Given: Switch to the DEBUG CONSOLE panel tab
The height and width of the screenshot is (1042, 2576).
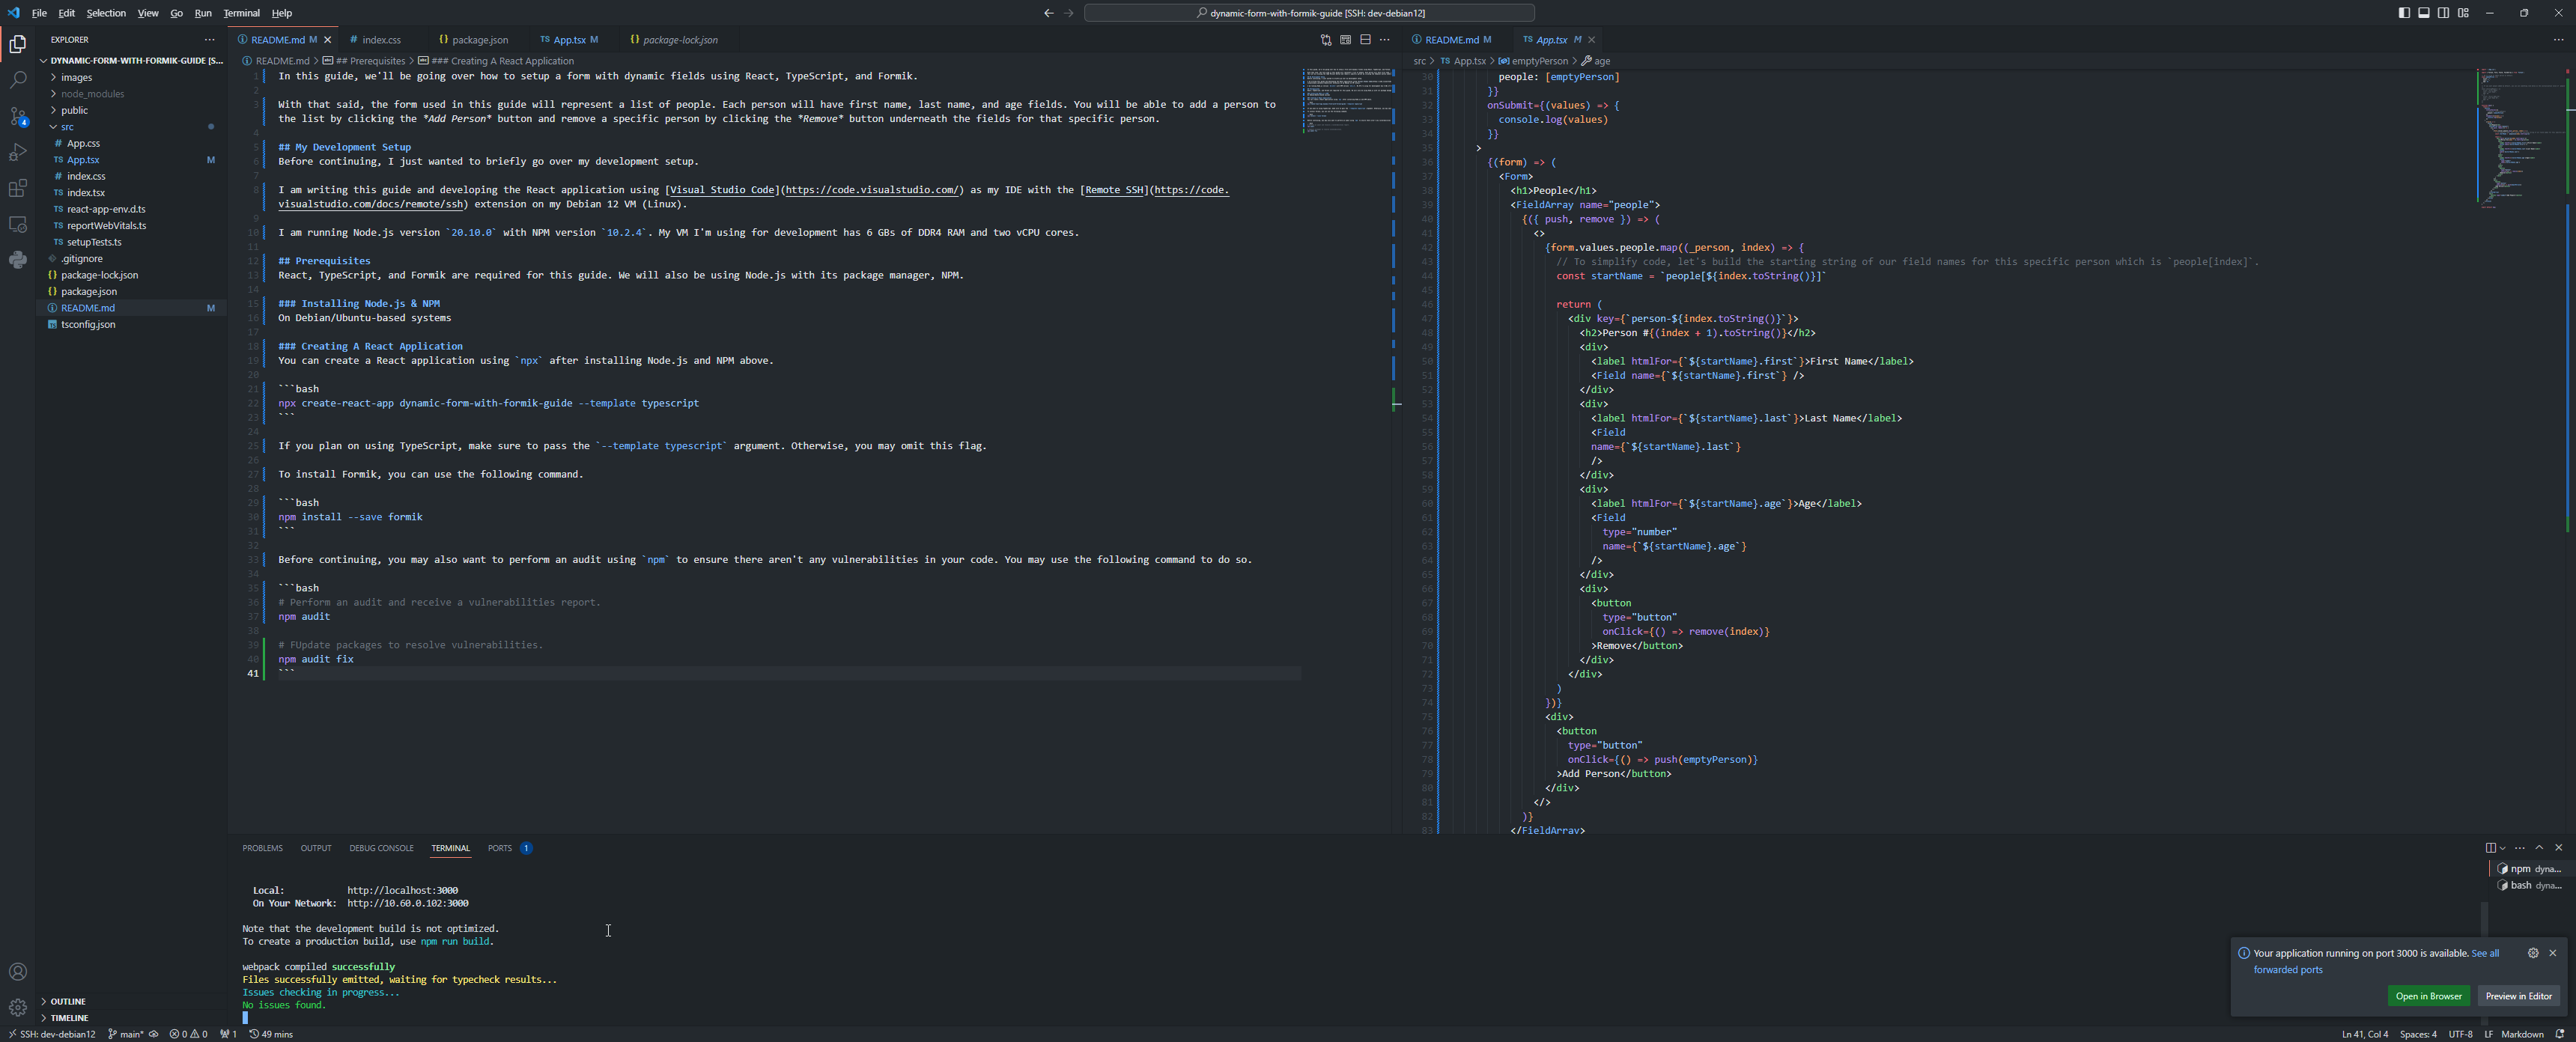Looking at the screenshot, I should point(381,848).
